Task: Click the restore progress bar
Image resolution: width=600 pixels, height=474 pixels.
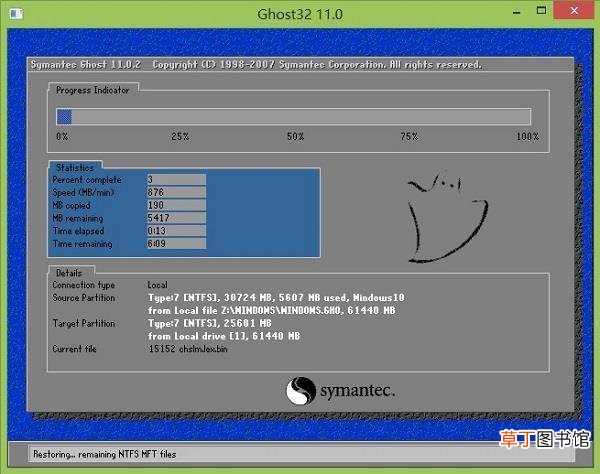Action: [x=293, y=117]
